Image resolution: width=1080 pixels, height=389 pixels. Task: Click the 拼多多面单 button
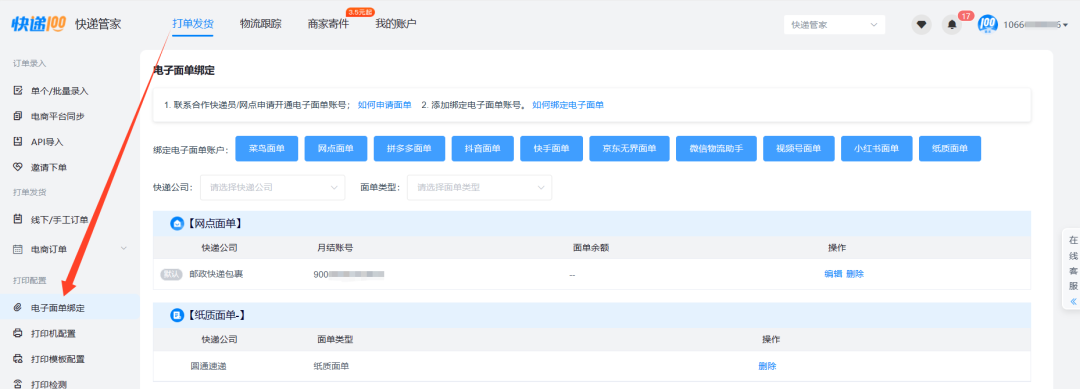[x=409, y=149]
